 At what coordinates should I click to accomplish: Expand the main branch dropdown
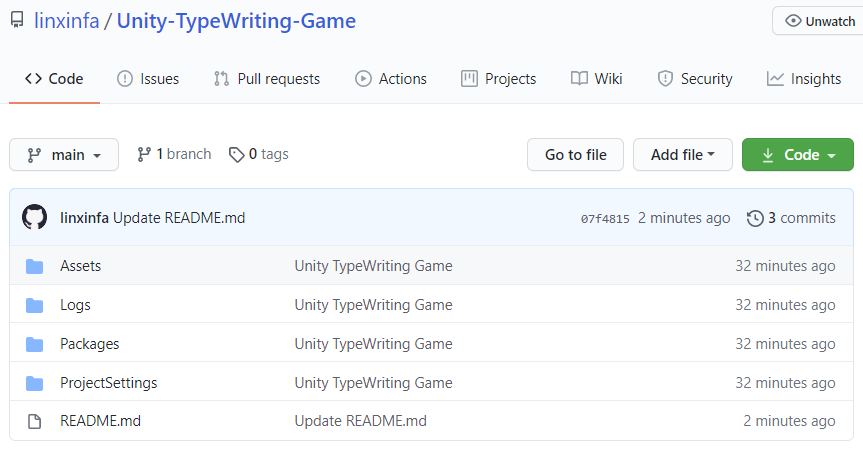tap(64, 155)
